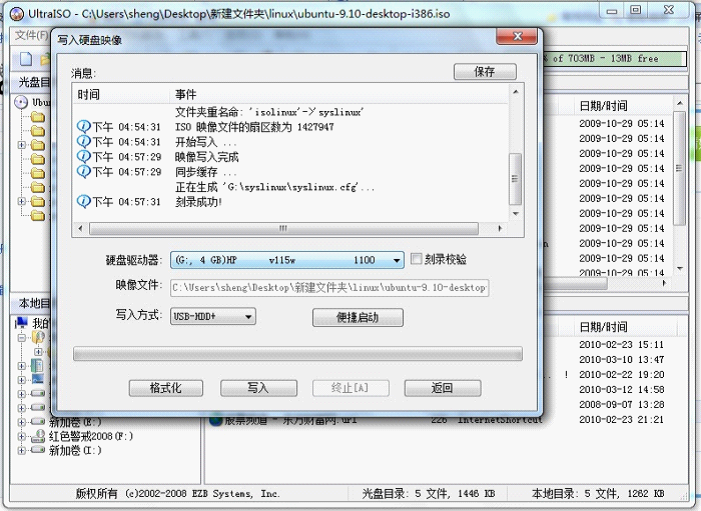Image resolution: width=701 pixels, height=511 pixels.
Task: Click the info icon beside '映像写入完成'
Action: (x=84, y=156)
